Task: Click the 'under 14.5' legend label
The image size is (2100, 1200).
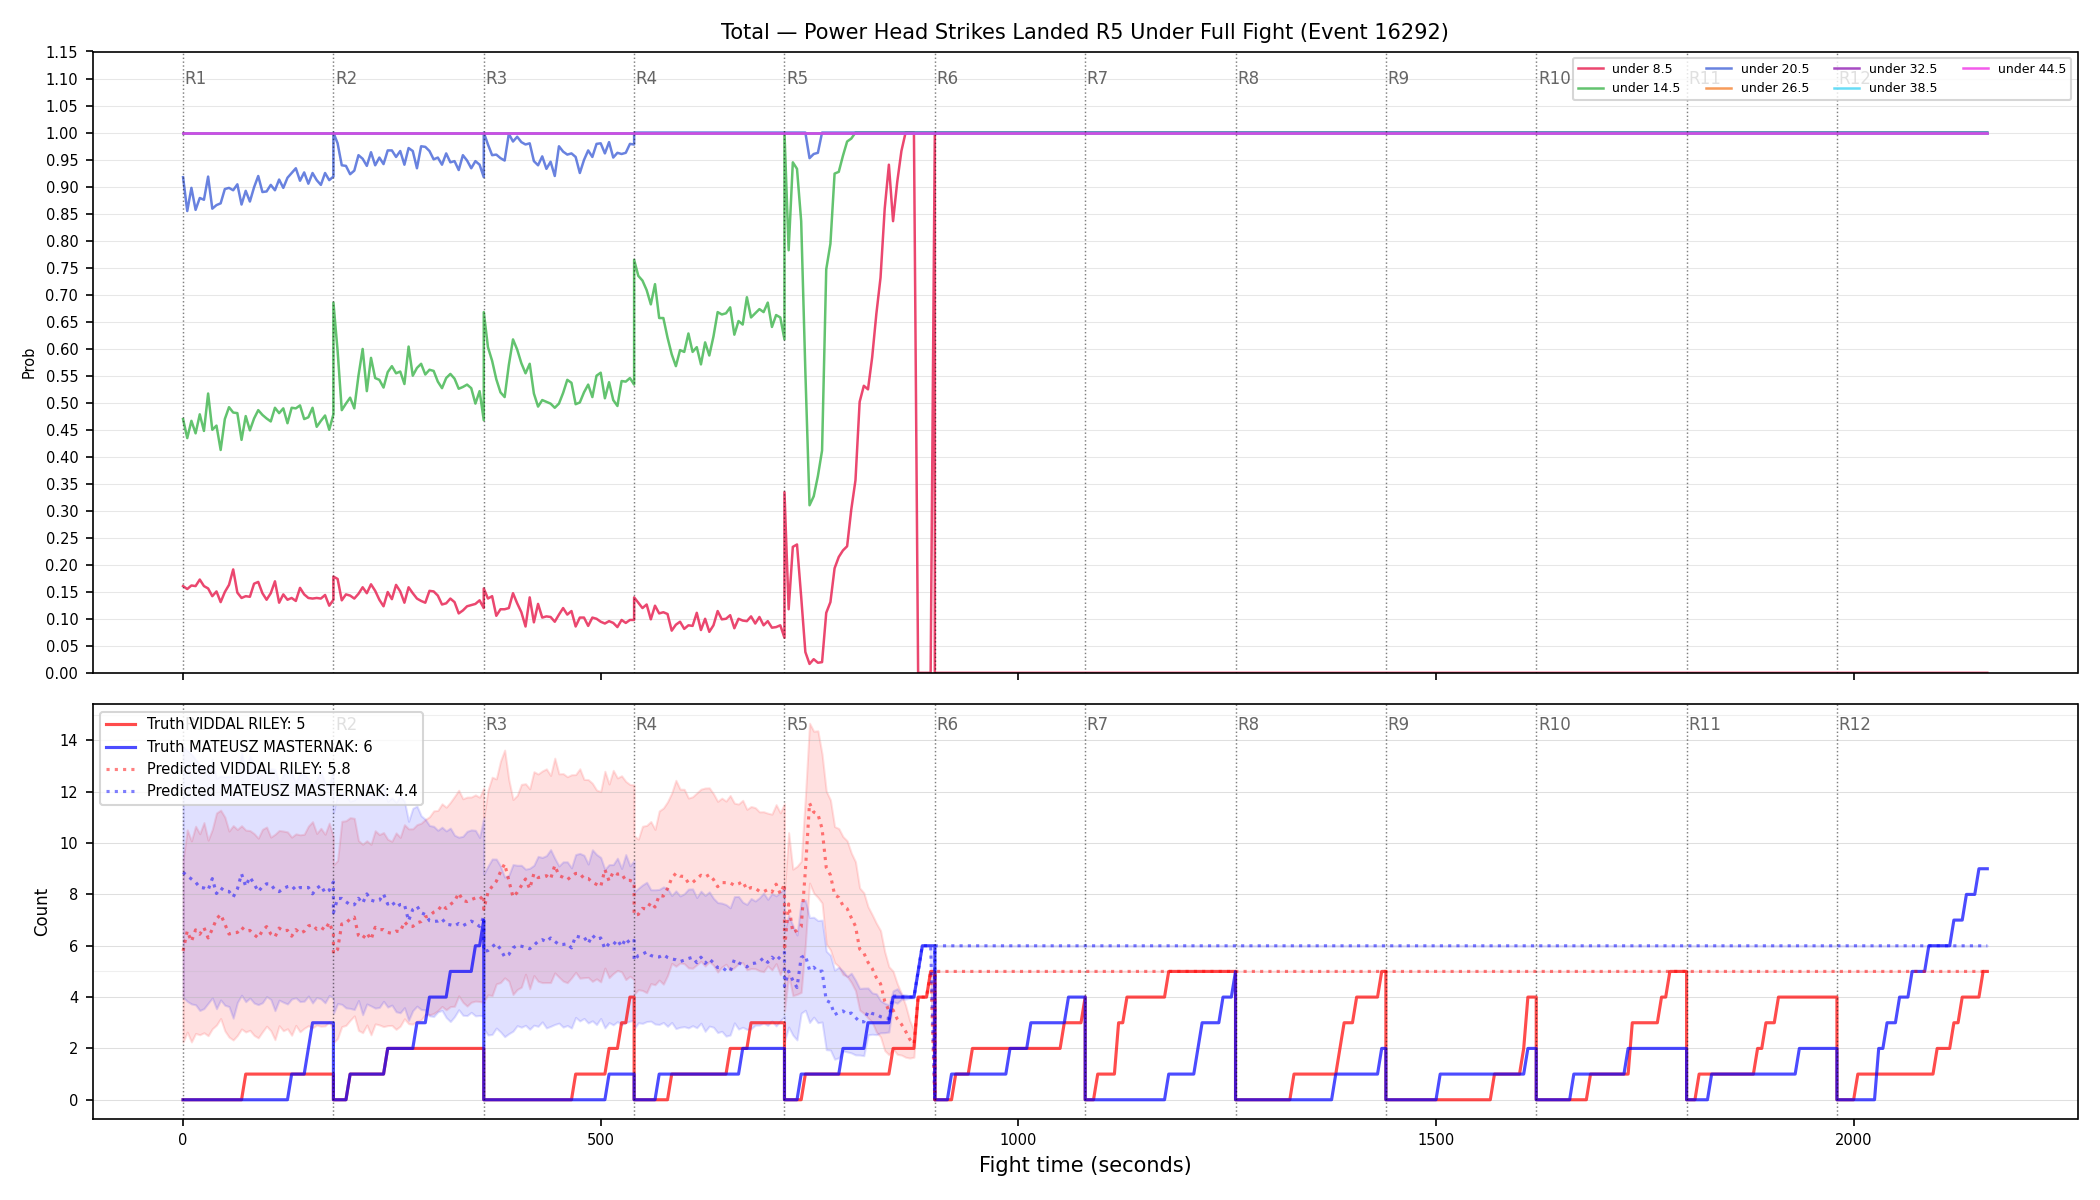Action: 1646,88
